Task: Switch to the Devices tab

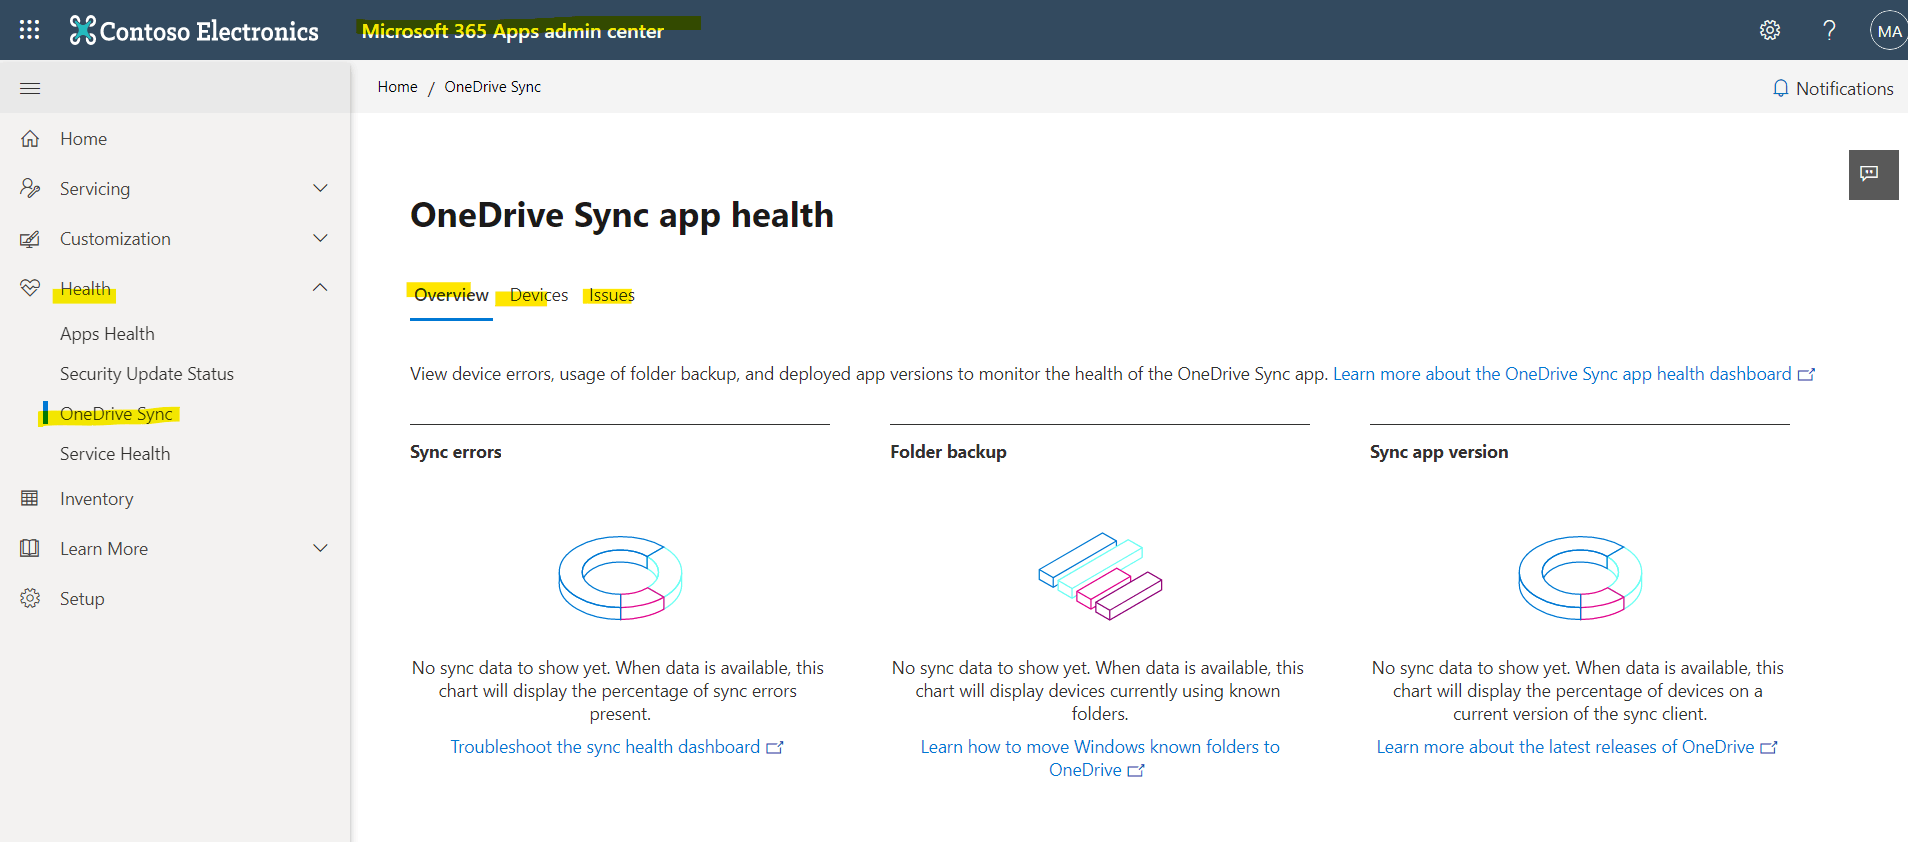Action: pos(539,296)
